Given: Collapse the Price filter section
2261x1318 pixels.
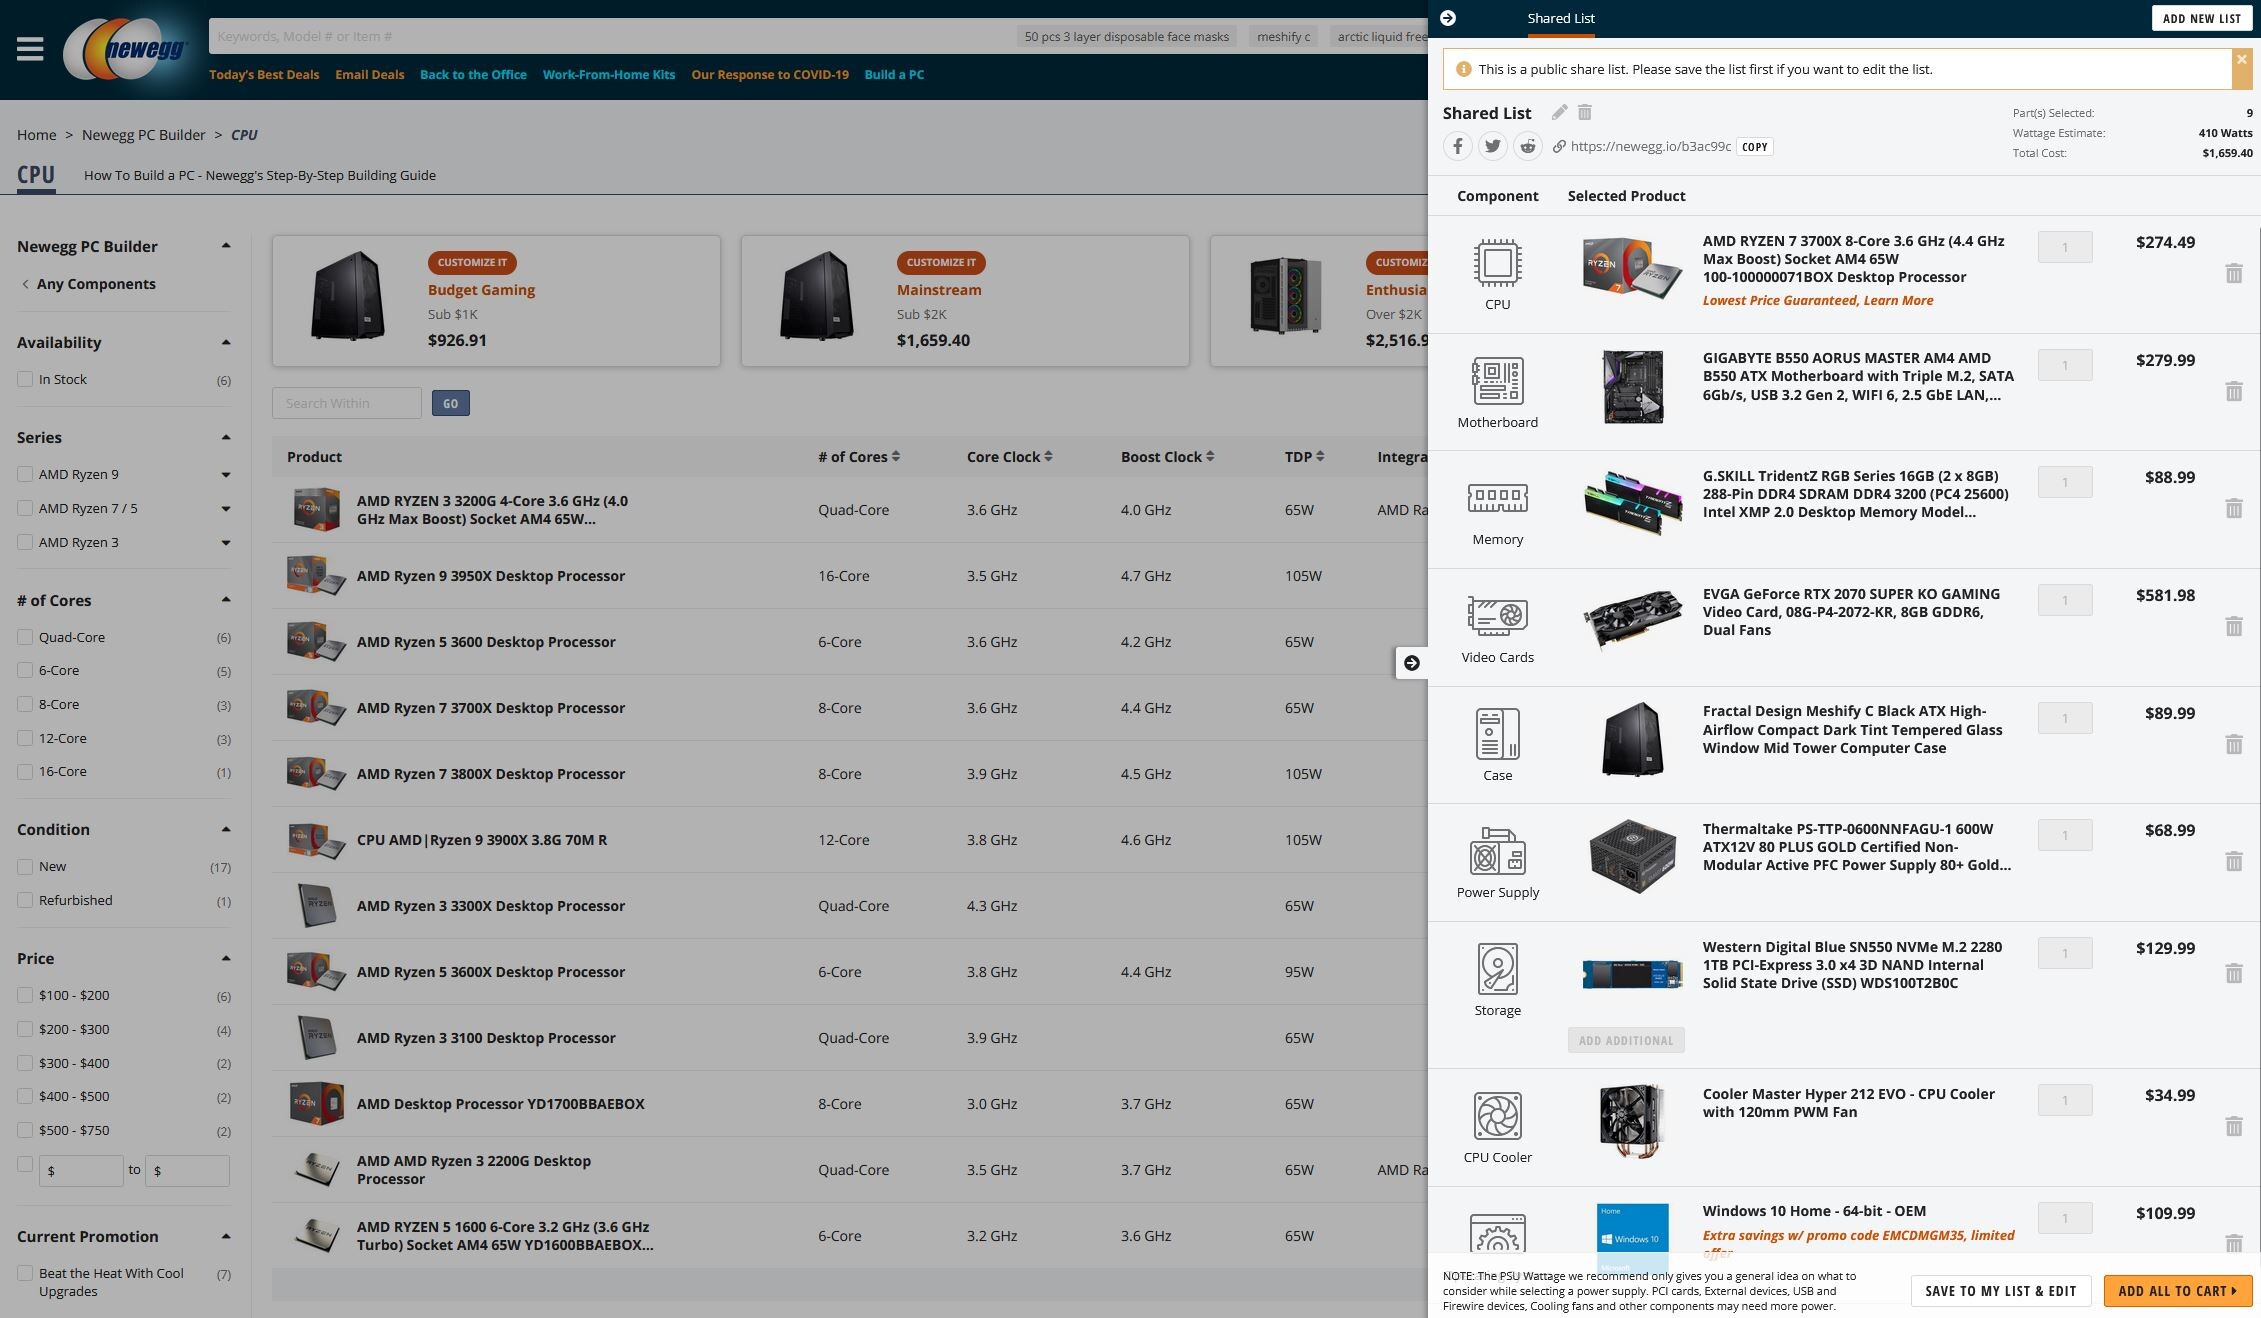Looking at the screenshot, I should tap(226, 958).
